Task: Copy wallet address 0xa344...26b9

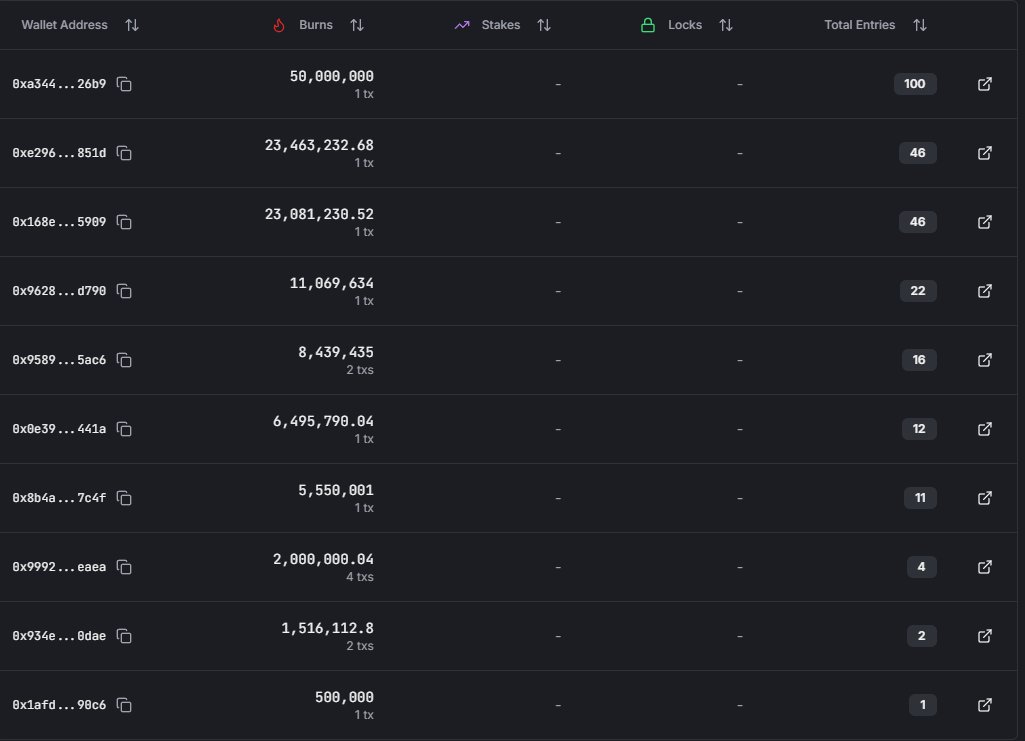Action: 124,84
